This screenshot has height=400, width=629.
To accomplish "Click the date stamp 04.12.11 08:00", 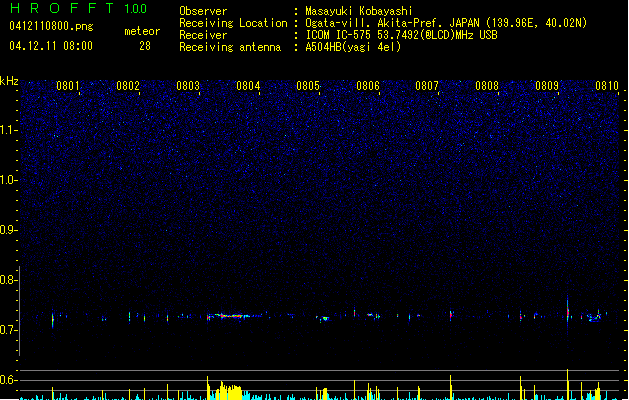I will pyautogui.click(x=51, y=46).
